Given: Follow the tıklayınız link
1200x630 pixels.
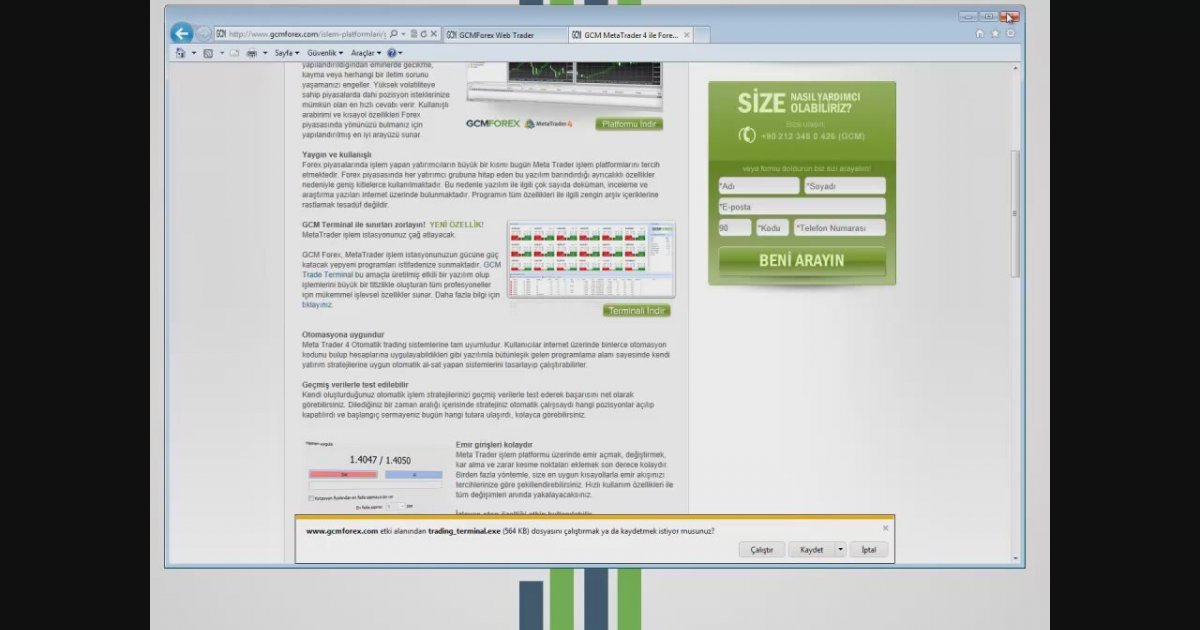Looking at the screenshot, I should click(x=317, y=305).
